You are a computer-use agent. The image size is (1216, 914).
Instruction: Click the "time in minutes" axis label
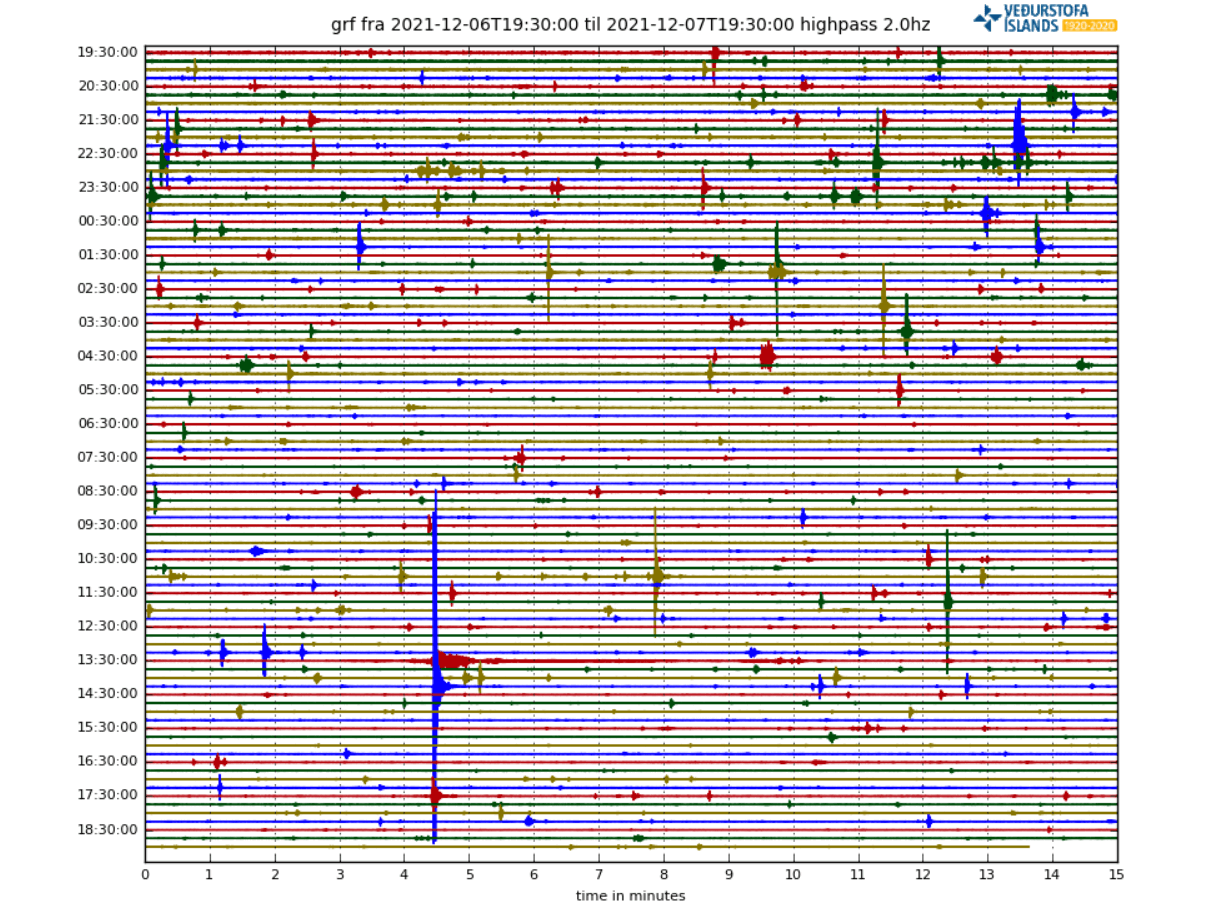coord(630,896)
